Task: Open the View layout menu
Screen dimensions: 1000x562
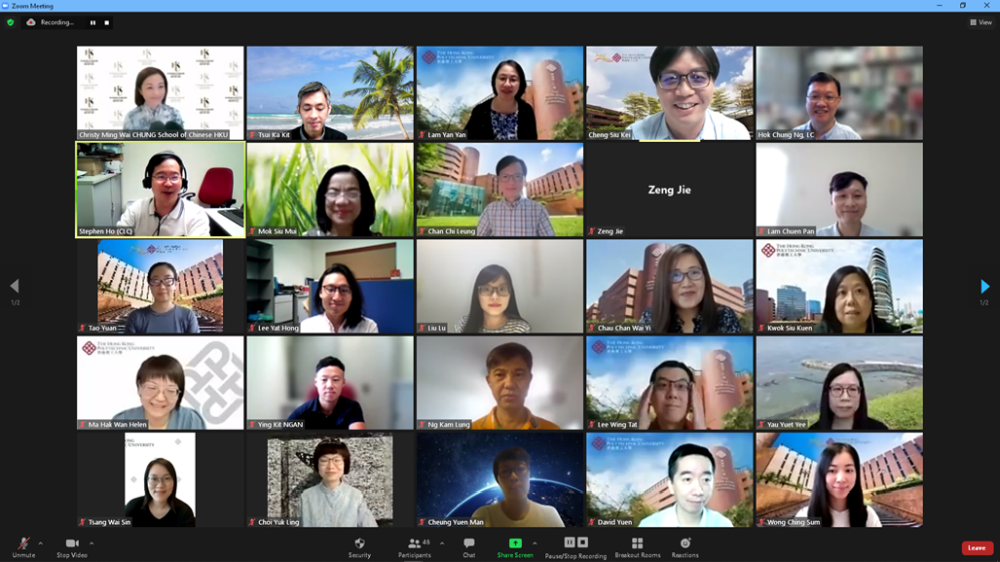Action: 980,22
